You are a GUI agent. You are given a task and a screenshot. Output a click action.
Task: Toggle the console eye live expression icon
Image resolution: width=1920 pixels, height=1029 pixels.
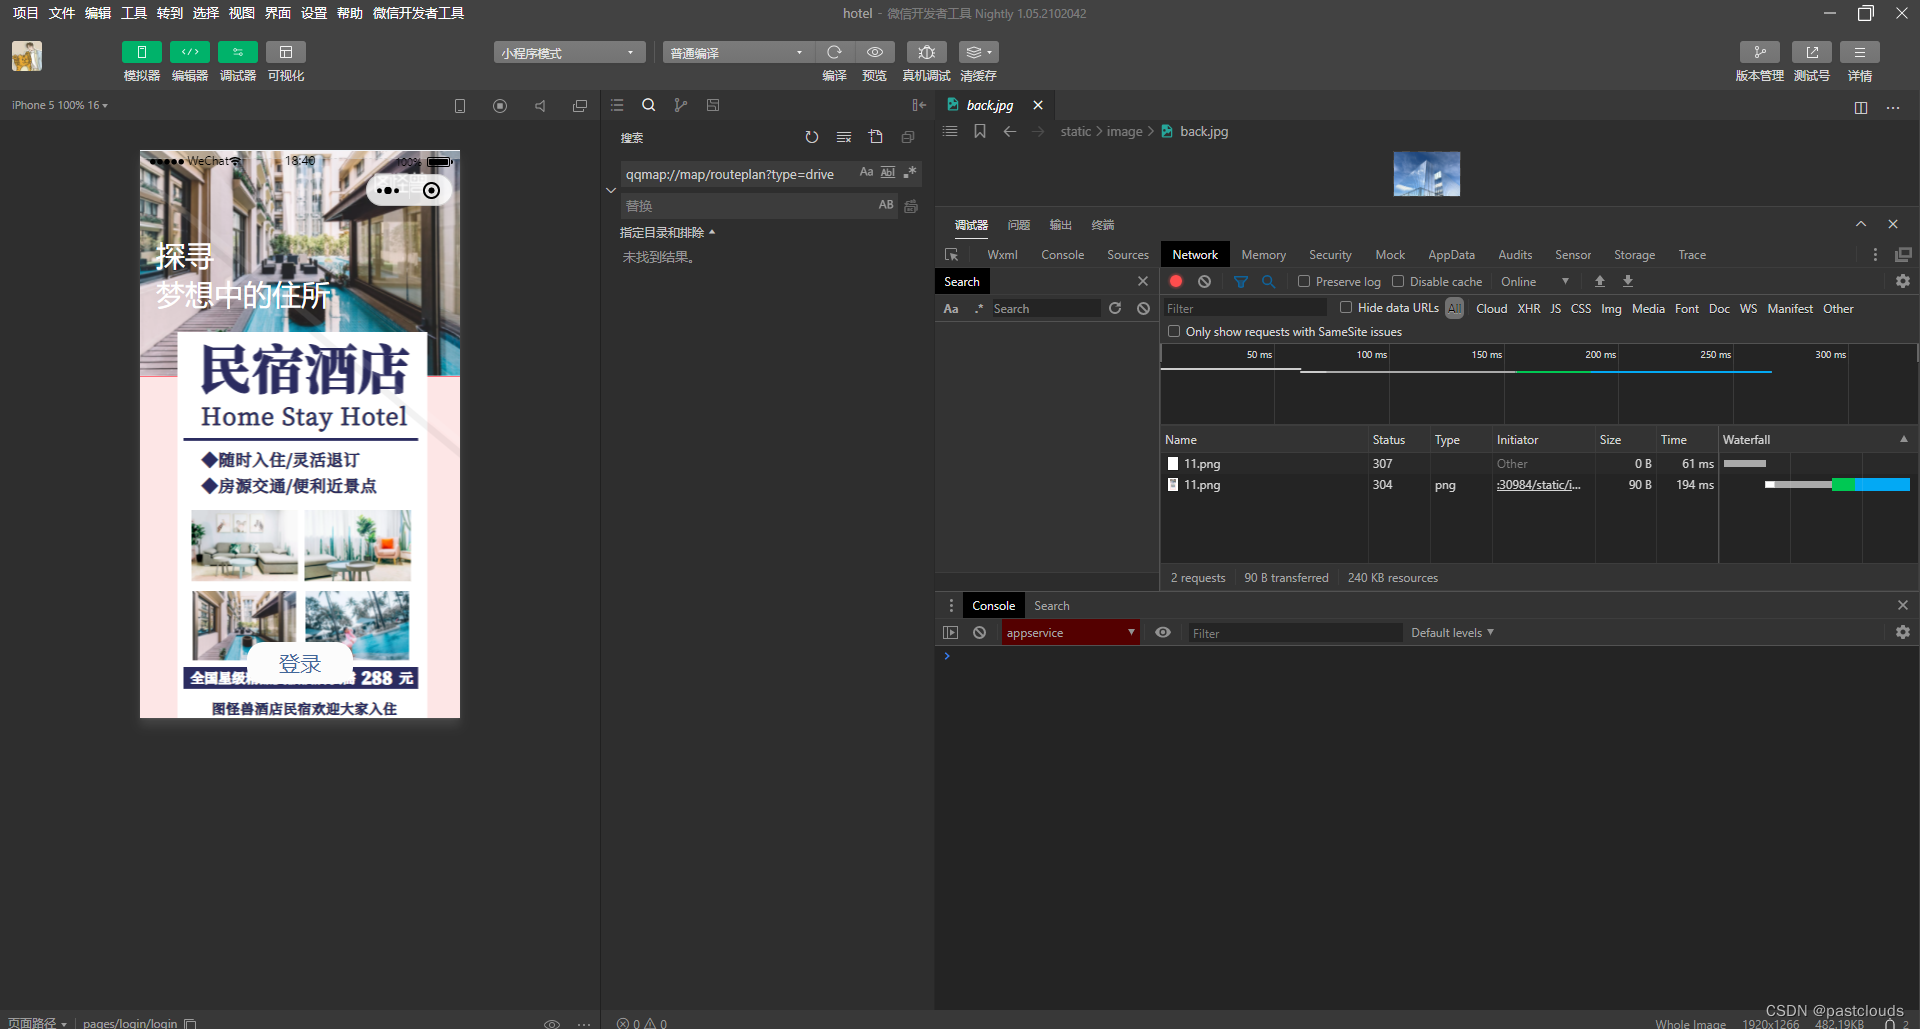1162,633
